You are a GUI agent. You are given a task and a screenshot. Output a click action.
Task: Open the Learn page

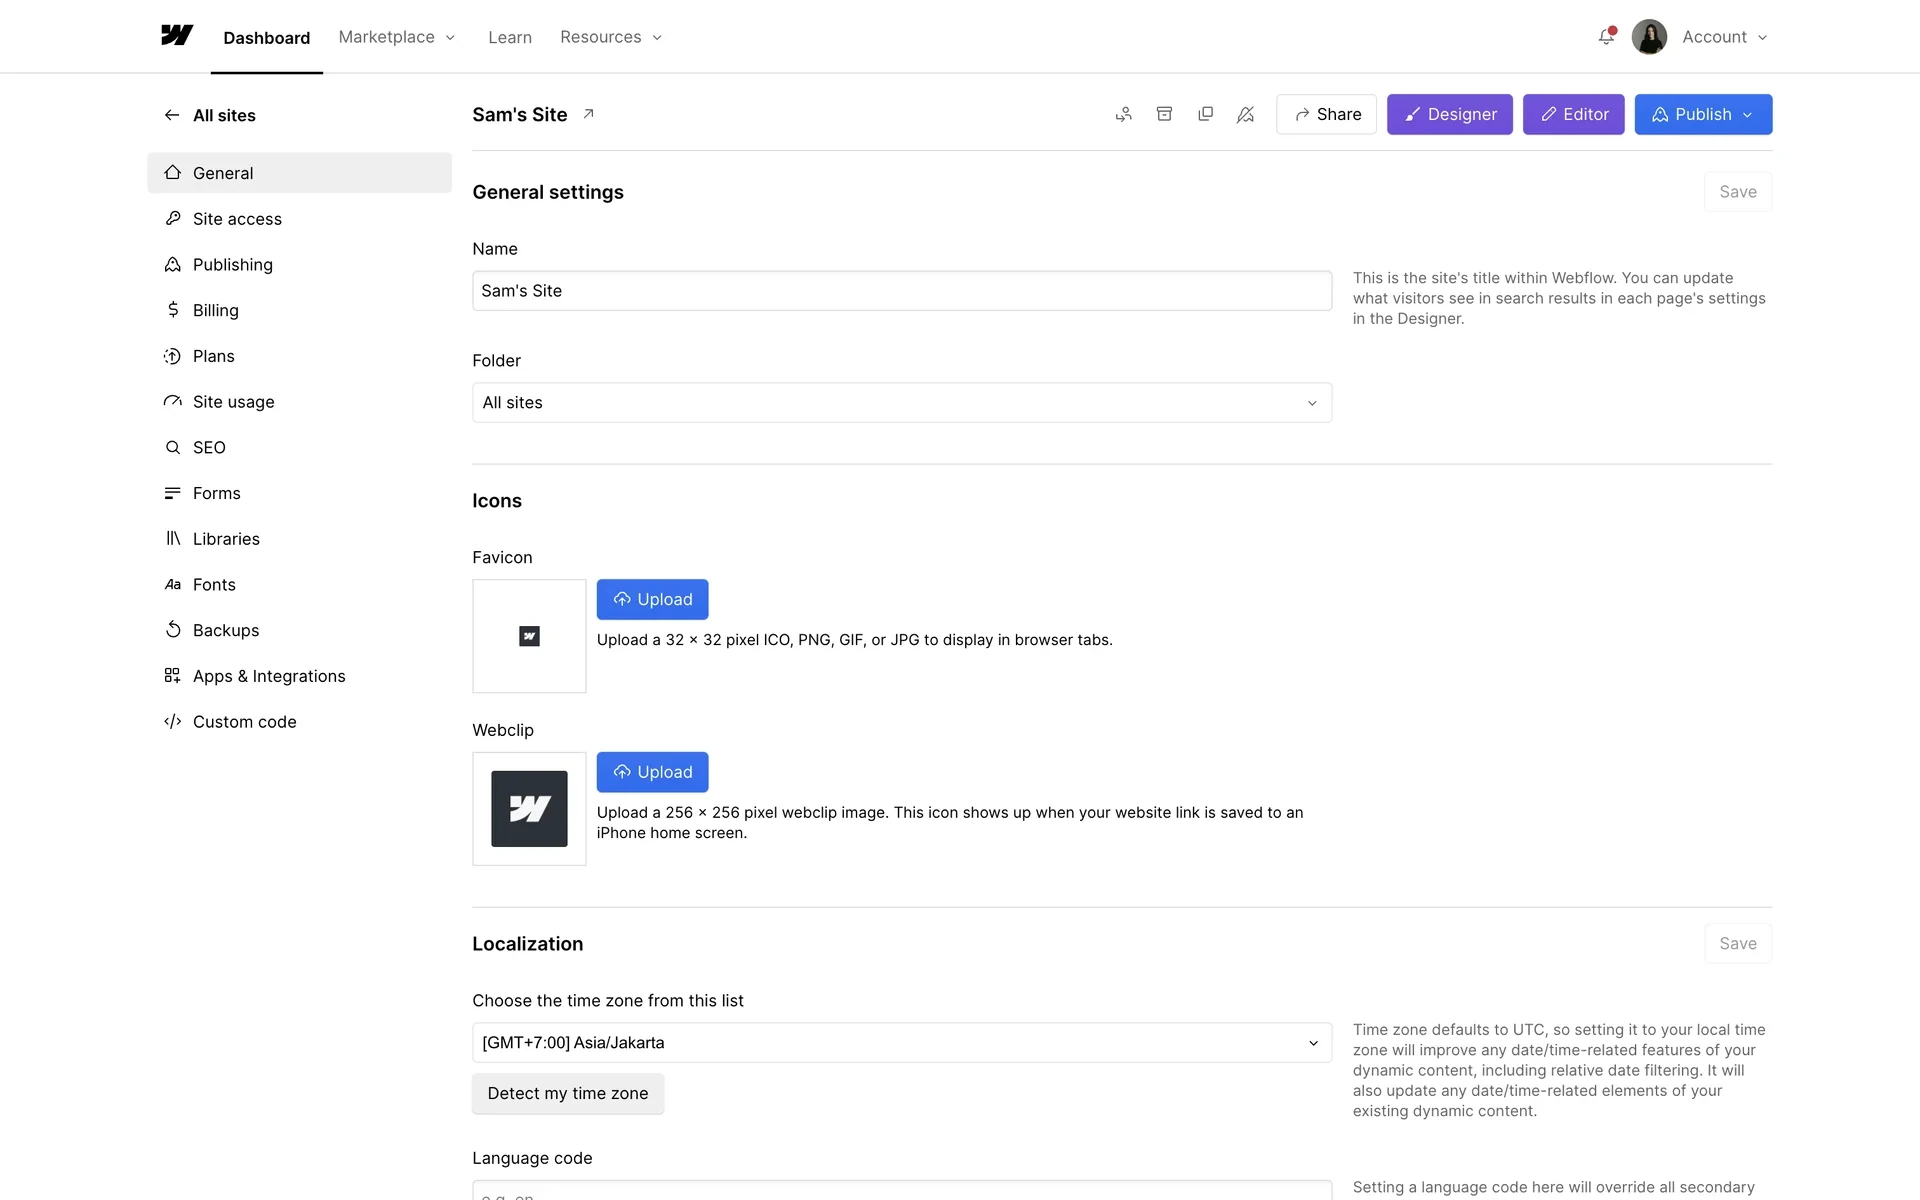click(510, 37)
